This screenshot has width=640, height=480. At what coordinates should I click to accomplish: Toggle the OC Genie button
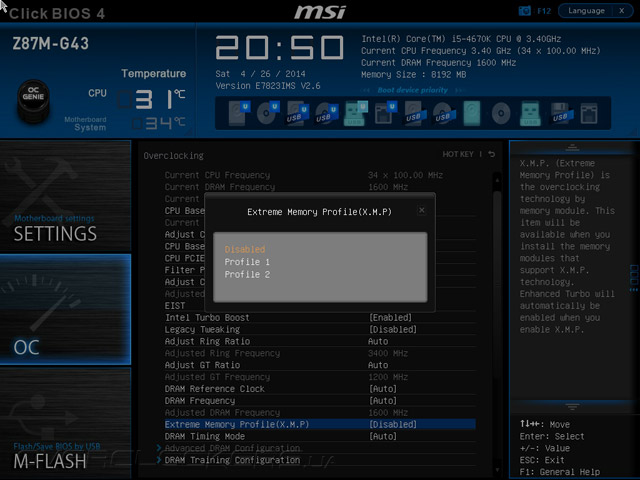pos(33,101)
